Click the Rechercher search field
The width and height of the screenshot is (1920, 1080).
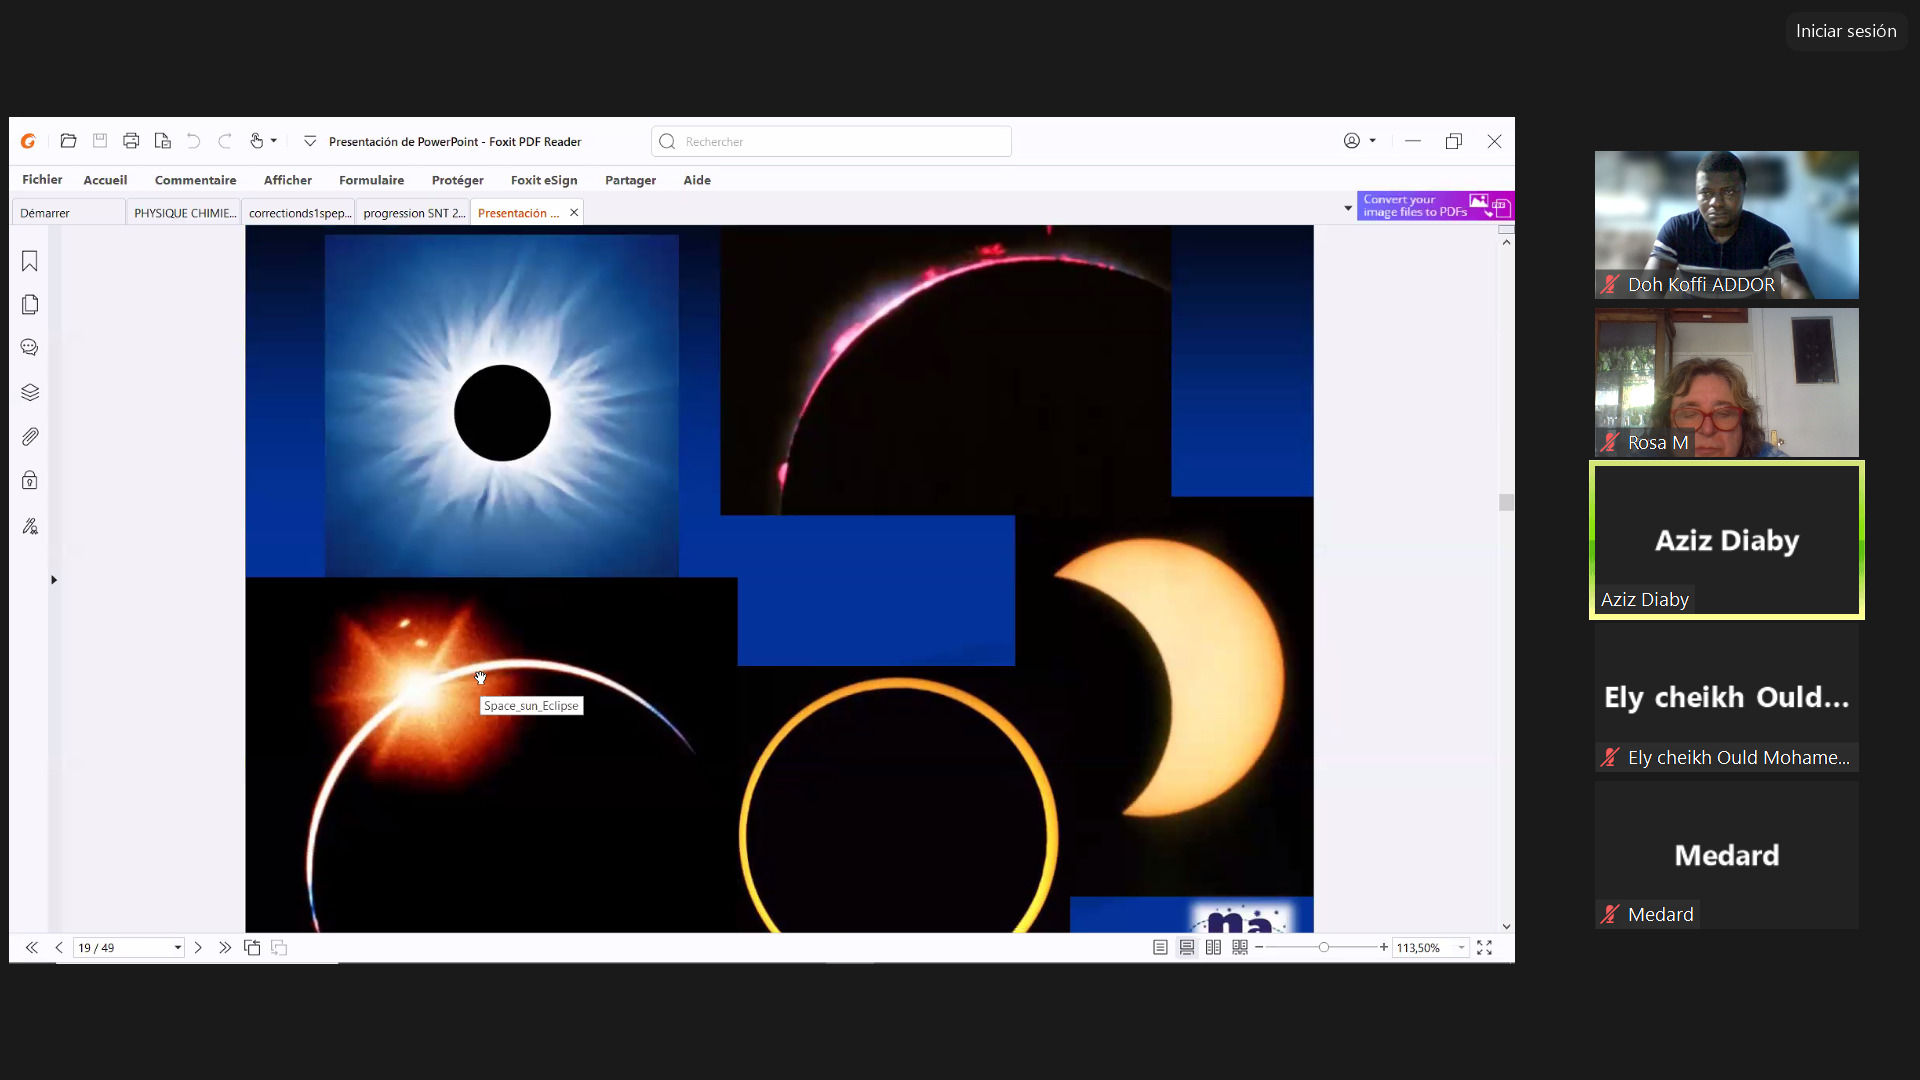831,141
